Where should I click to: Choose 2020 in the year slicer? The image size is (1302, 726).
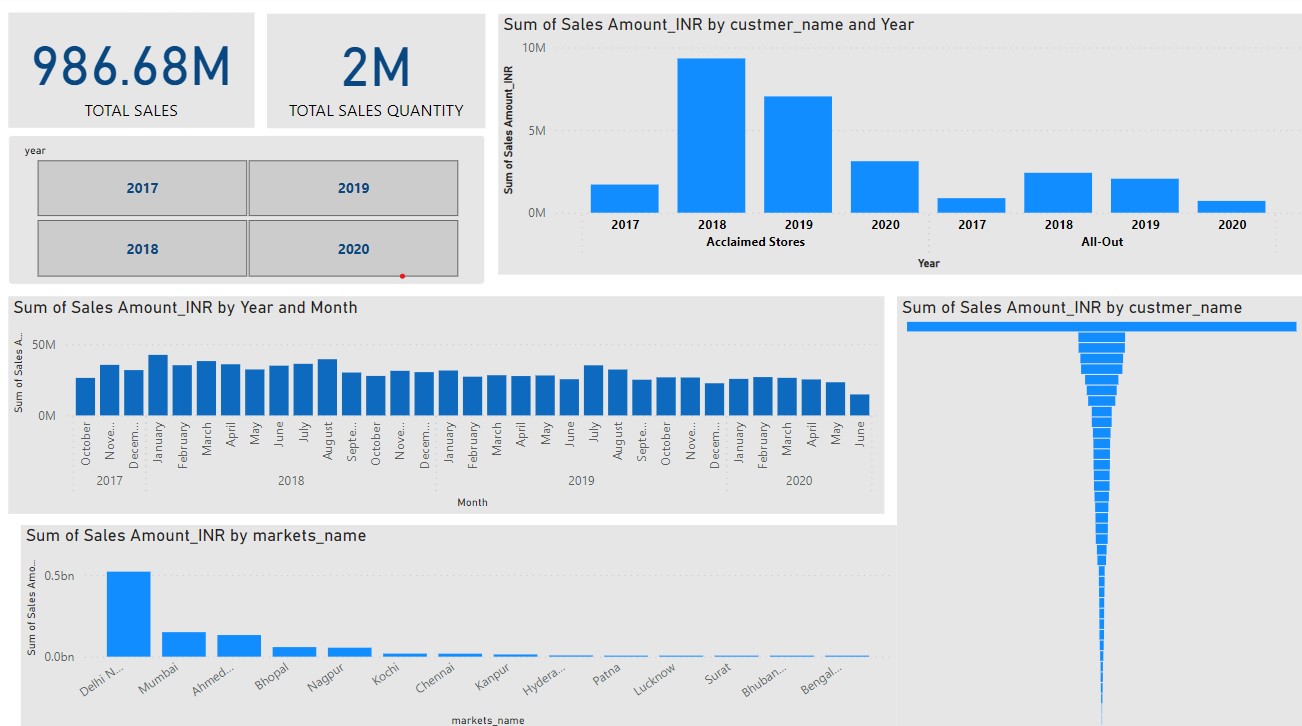[353, 249]
